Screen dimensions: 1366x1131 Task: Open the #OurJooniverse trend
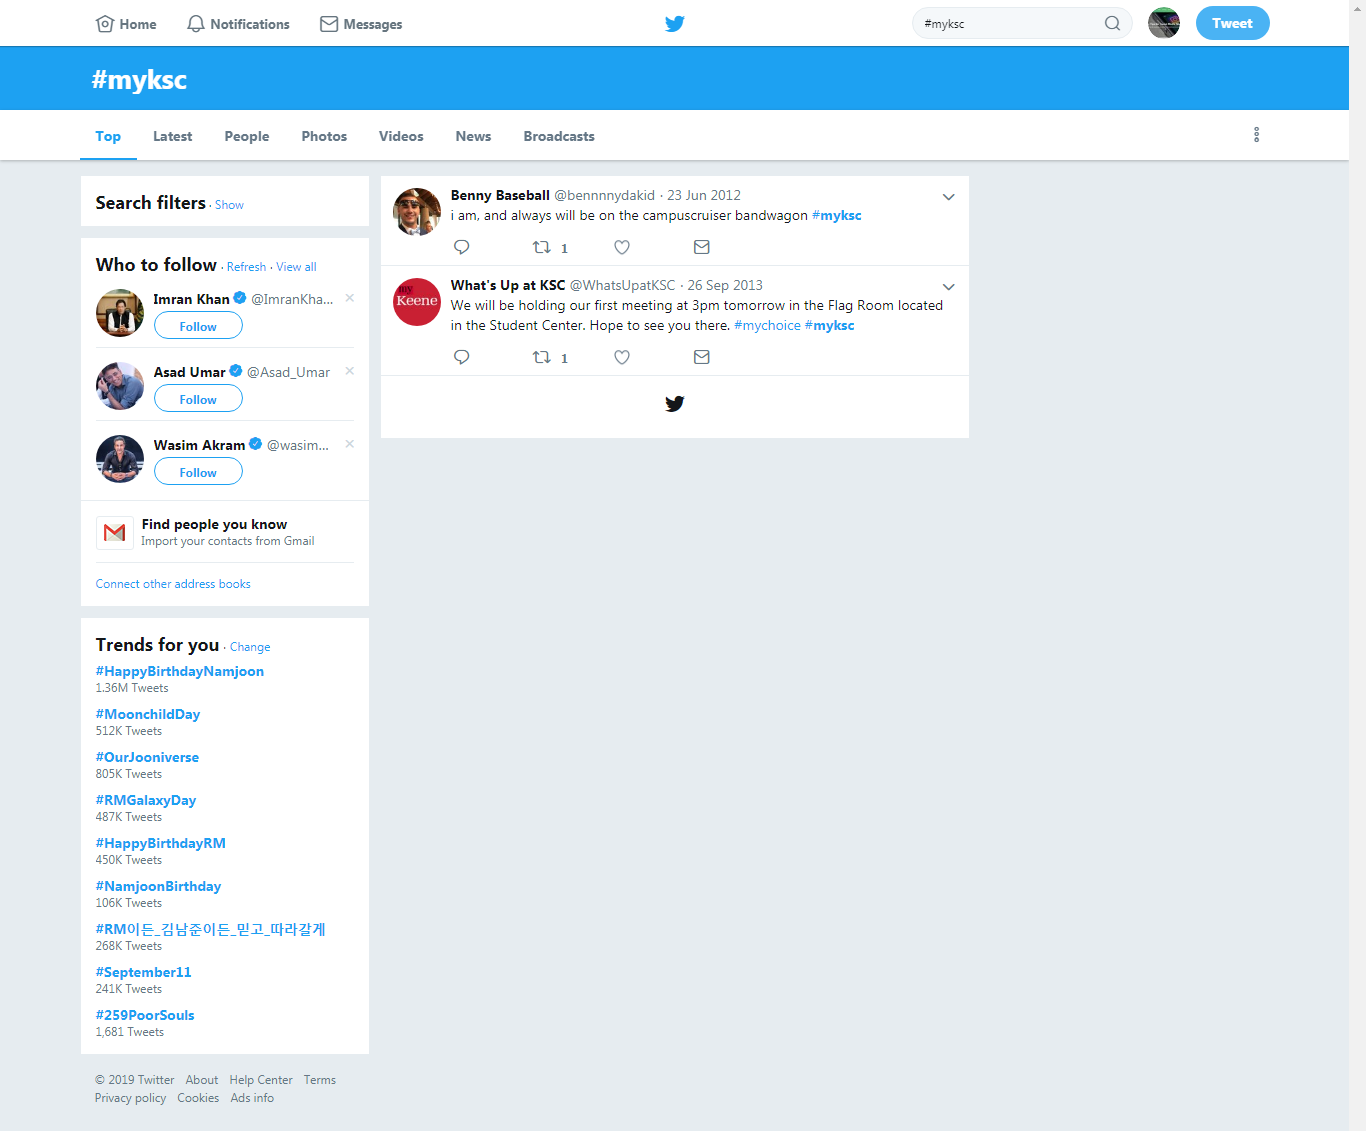point(147,757)
